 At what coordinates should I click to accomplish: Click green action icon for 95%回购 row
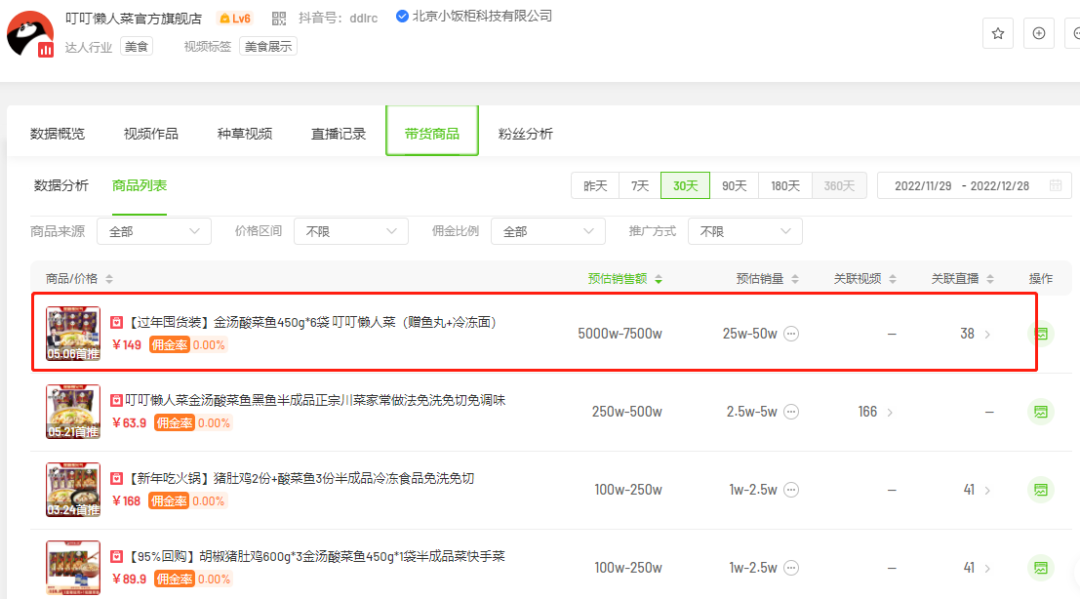tap(1041, 567)
